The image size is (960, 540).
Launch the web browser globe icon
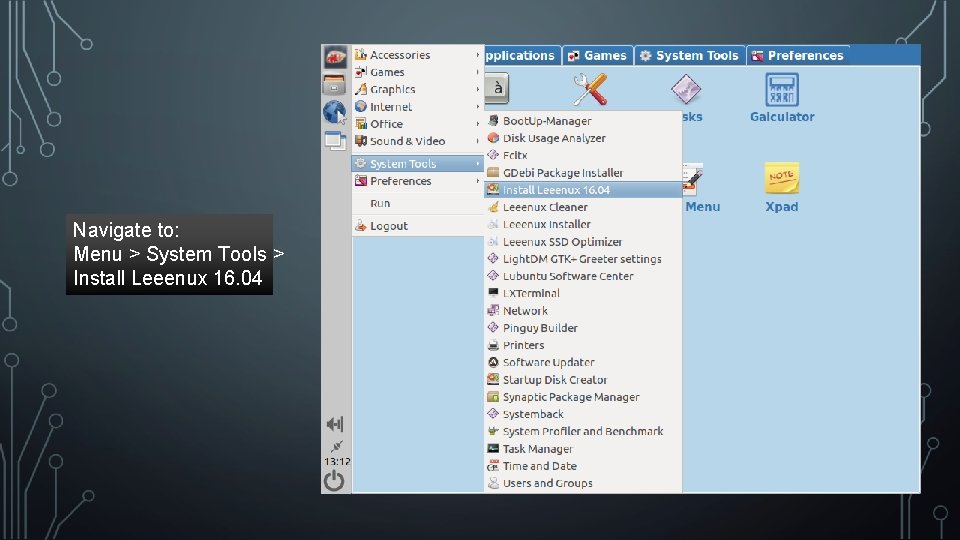click(x=335, y=113)
